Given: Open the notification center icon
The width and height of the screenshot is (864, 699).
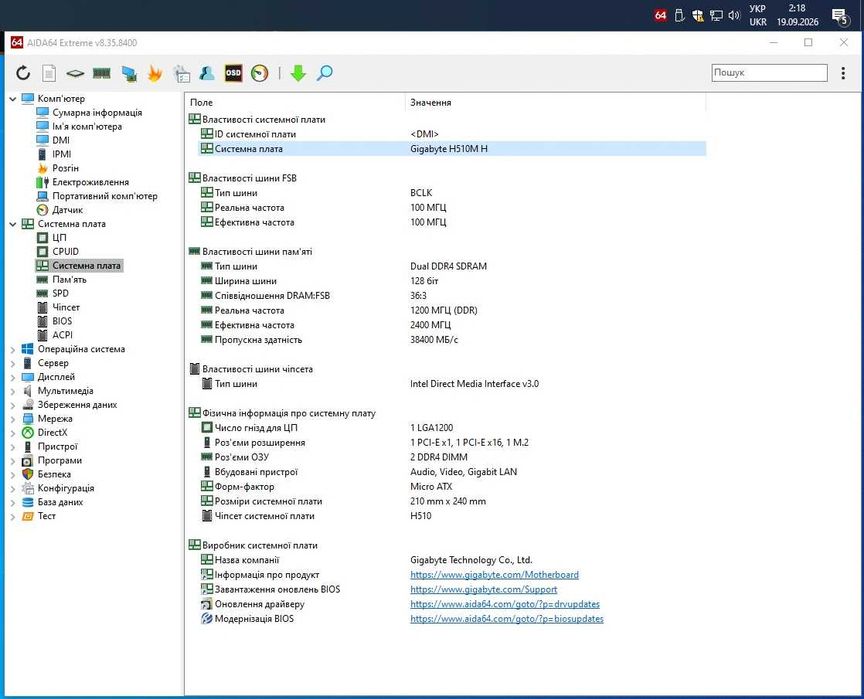Looking at the screenshot, I should click(x=840, y=17).
